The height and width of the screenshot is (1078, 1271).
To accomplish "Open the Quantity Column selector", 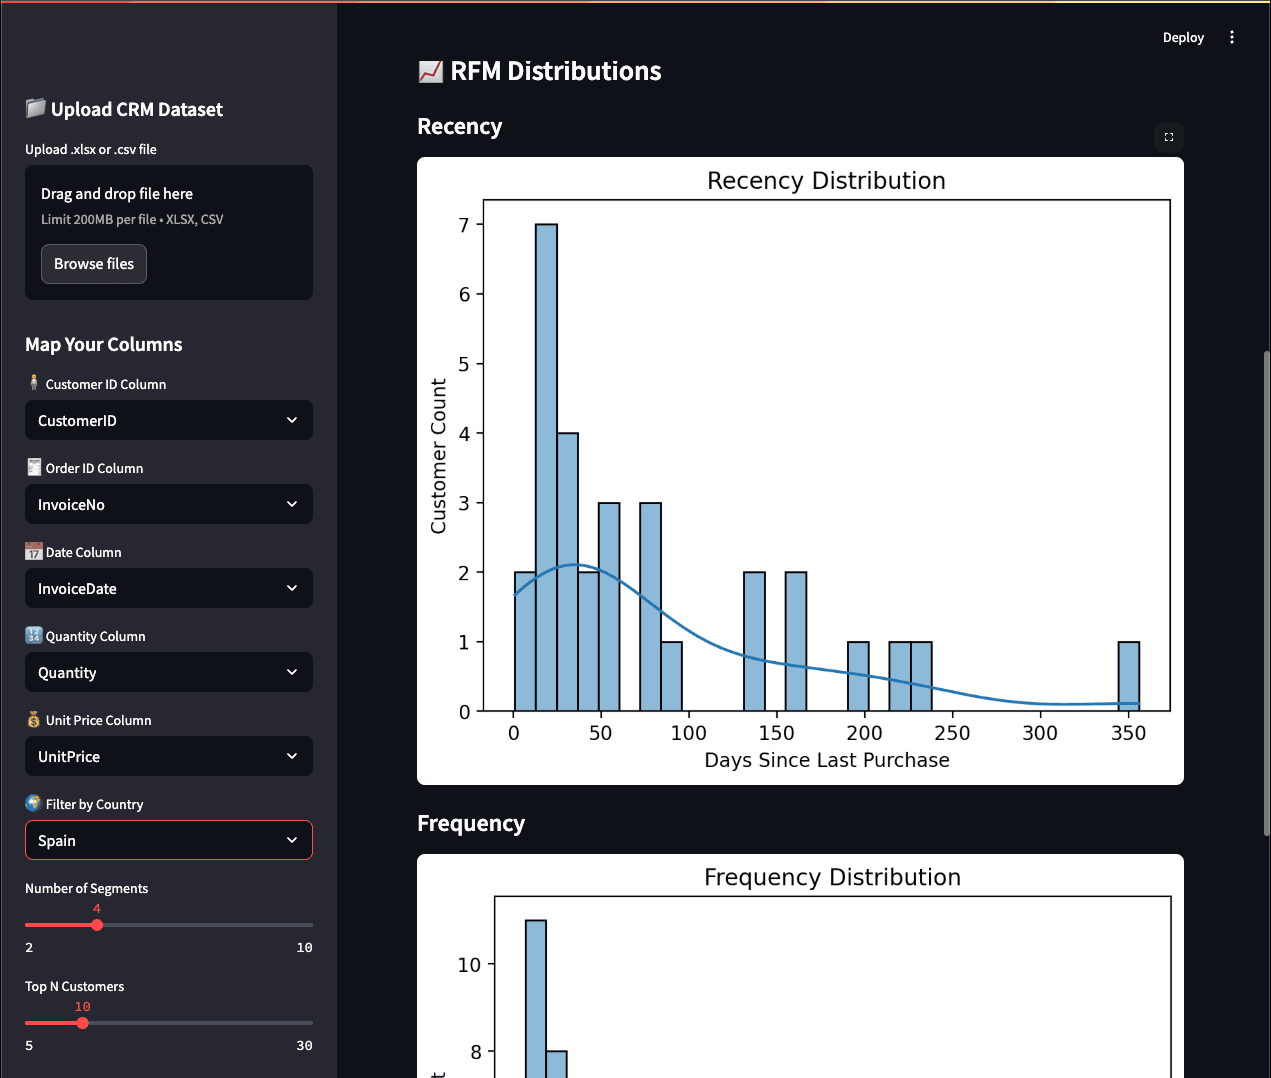I will [168, 672].
